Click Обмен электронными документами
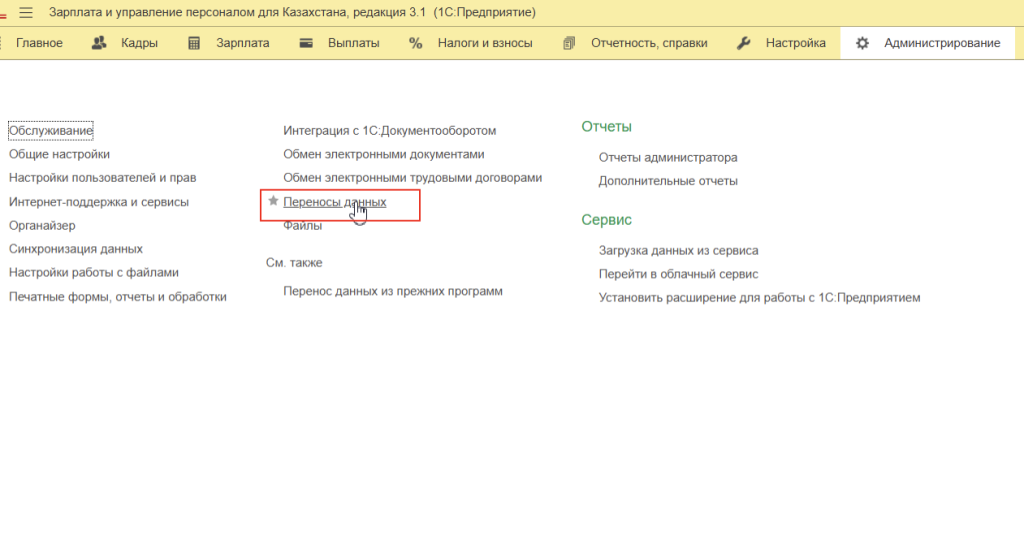 (384, 154)
